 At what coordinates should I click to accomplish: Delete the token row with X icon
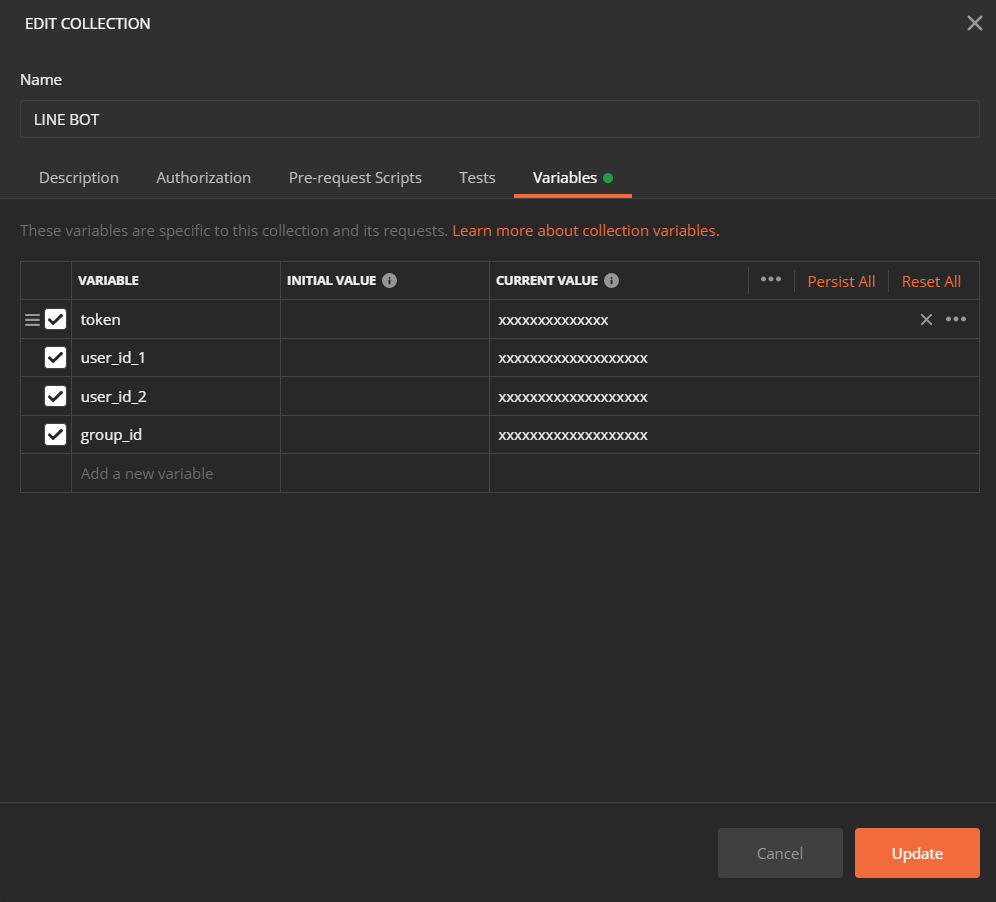(x=926, y=320)
